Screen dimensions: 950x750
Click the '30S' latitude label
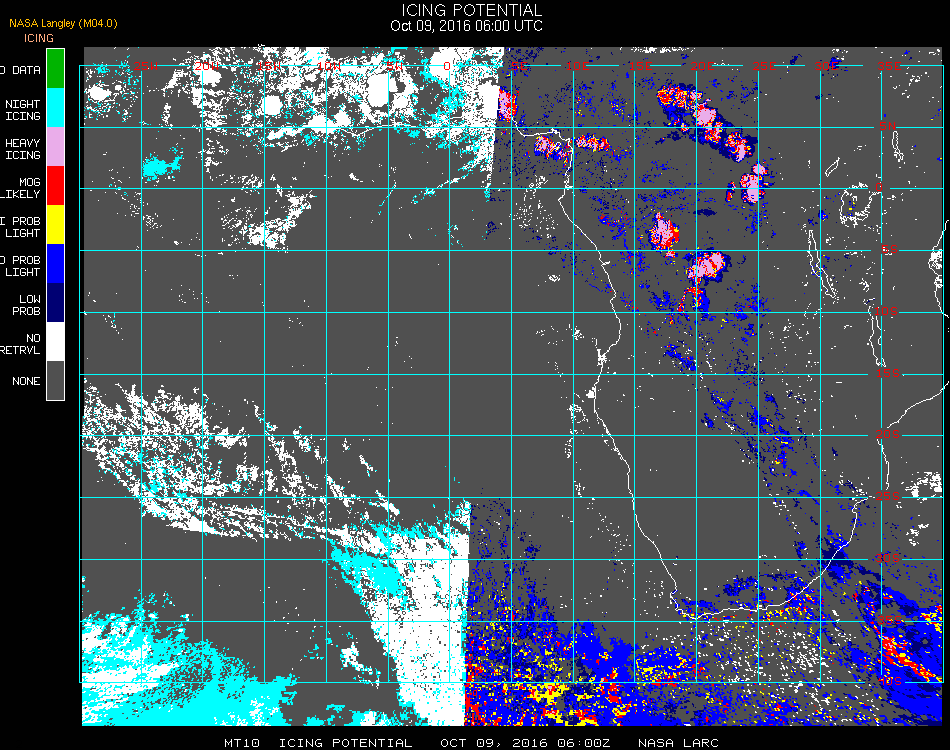point(888,557)
